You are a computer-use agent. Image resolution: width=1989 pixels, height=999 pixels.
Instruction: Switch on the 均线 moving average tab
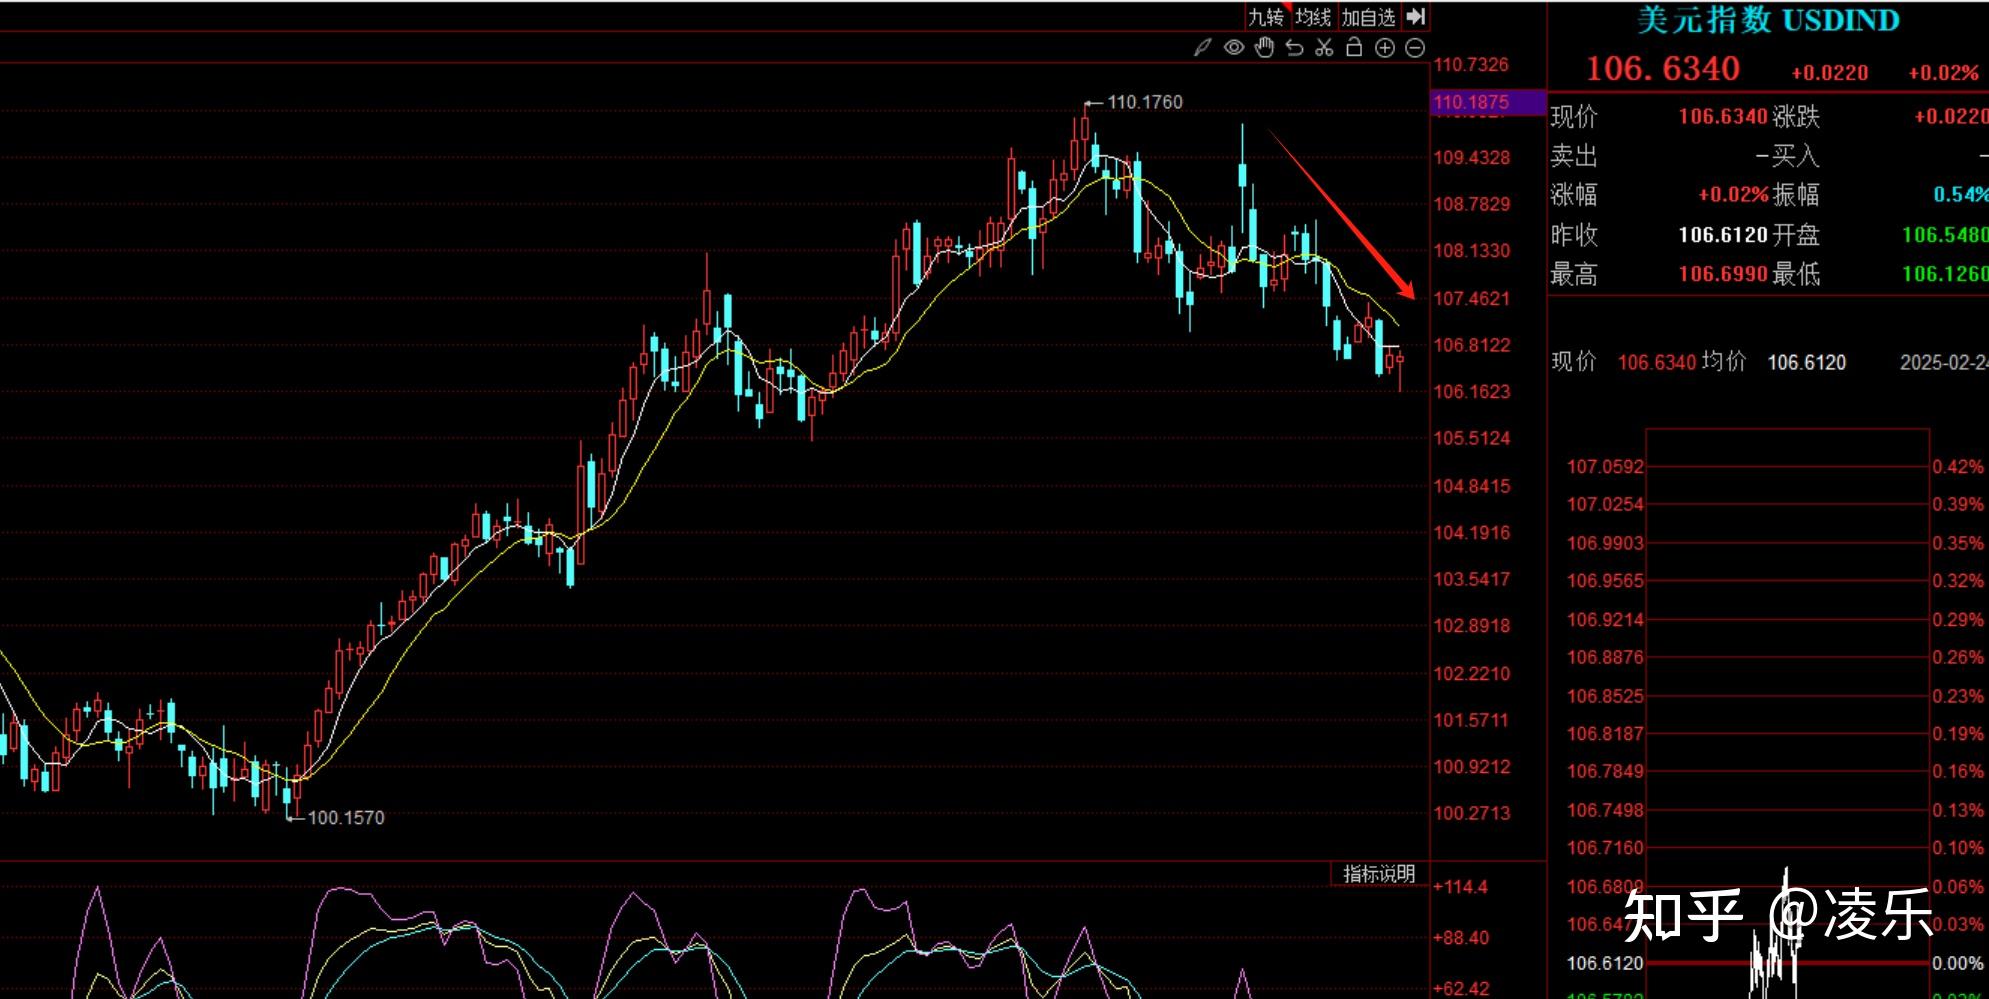tap(1313, 17)
